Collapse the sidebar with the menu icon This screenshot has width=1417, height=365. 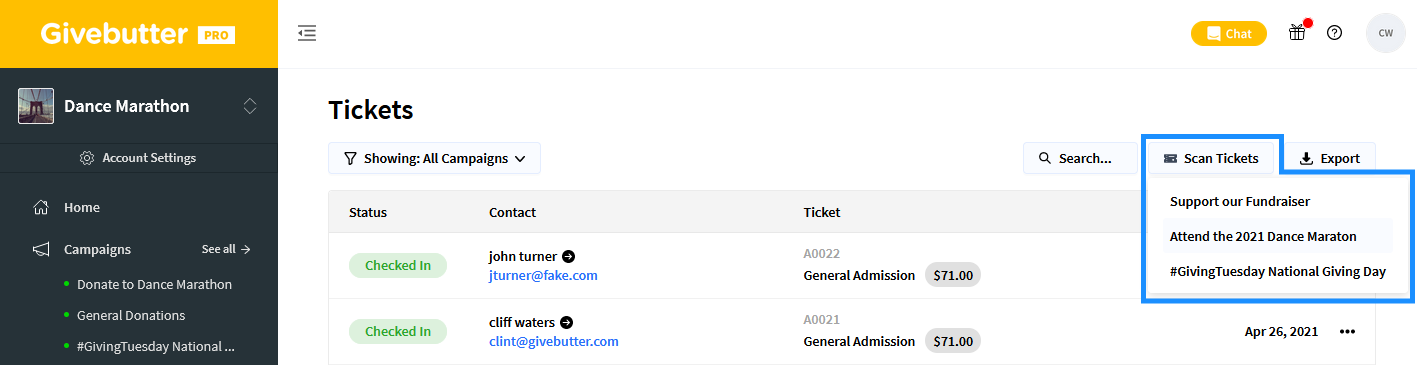point(307,34)
